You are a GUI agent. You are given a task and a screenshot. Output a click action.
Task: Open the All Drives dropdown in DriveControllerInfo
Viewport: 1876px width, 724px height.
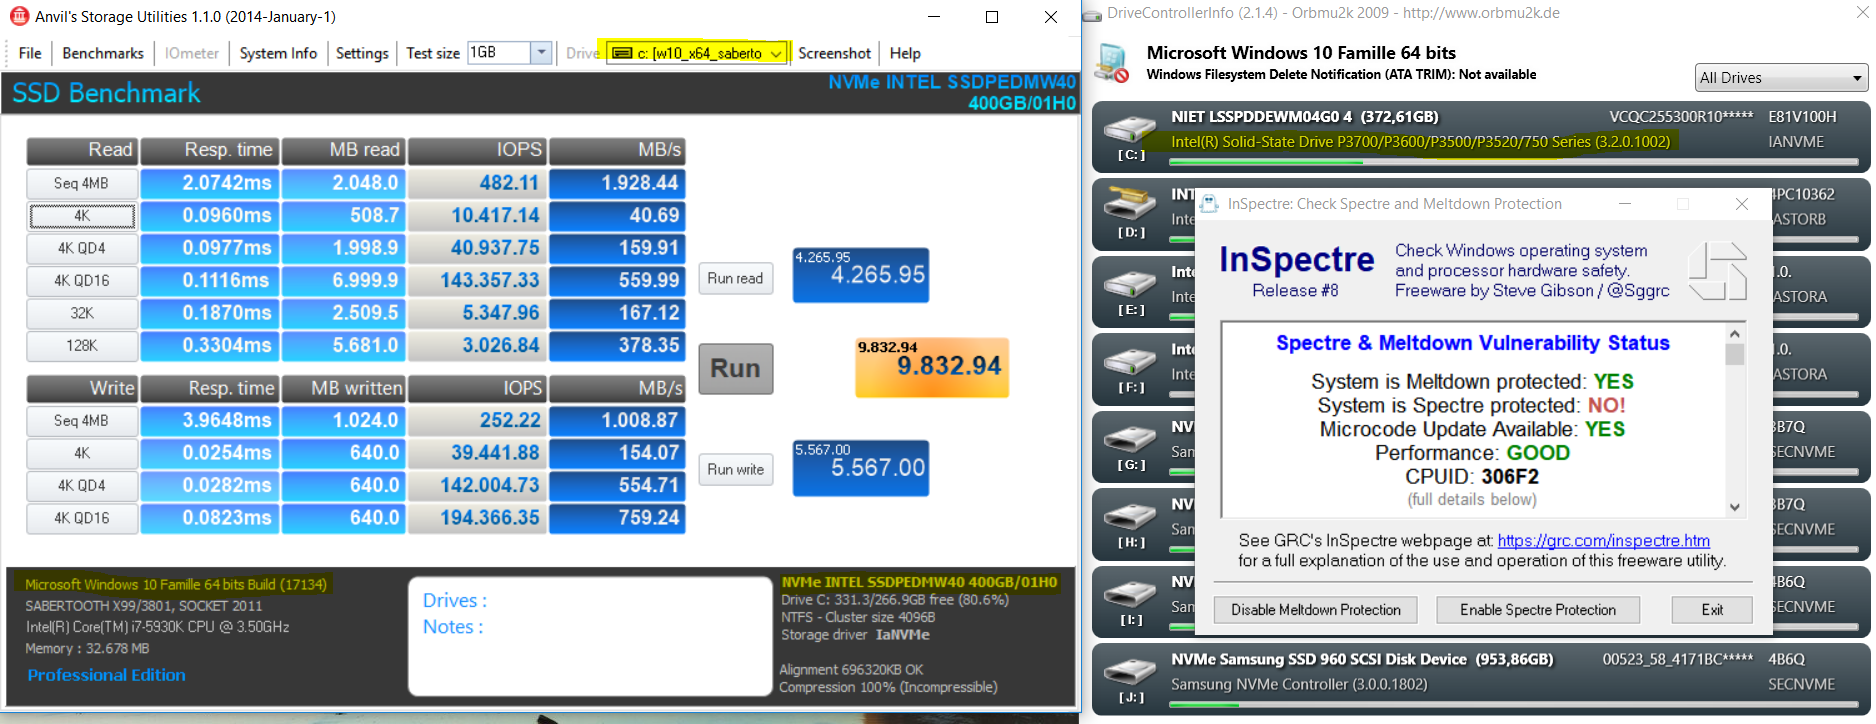coord(1781,78)
